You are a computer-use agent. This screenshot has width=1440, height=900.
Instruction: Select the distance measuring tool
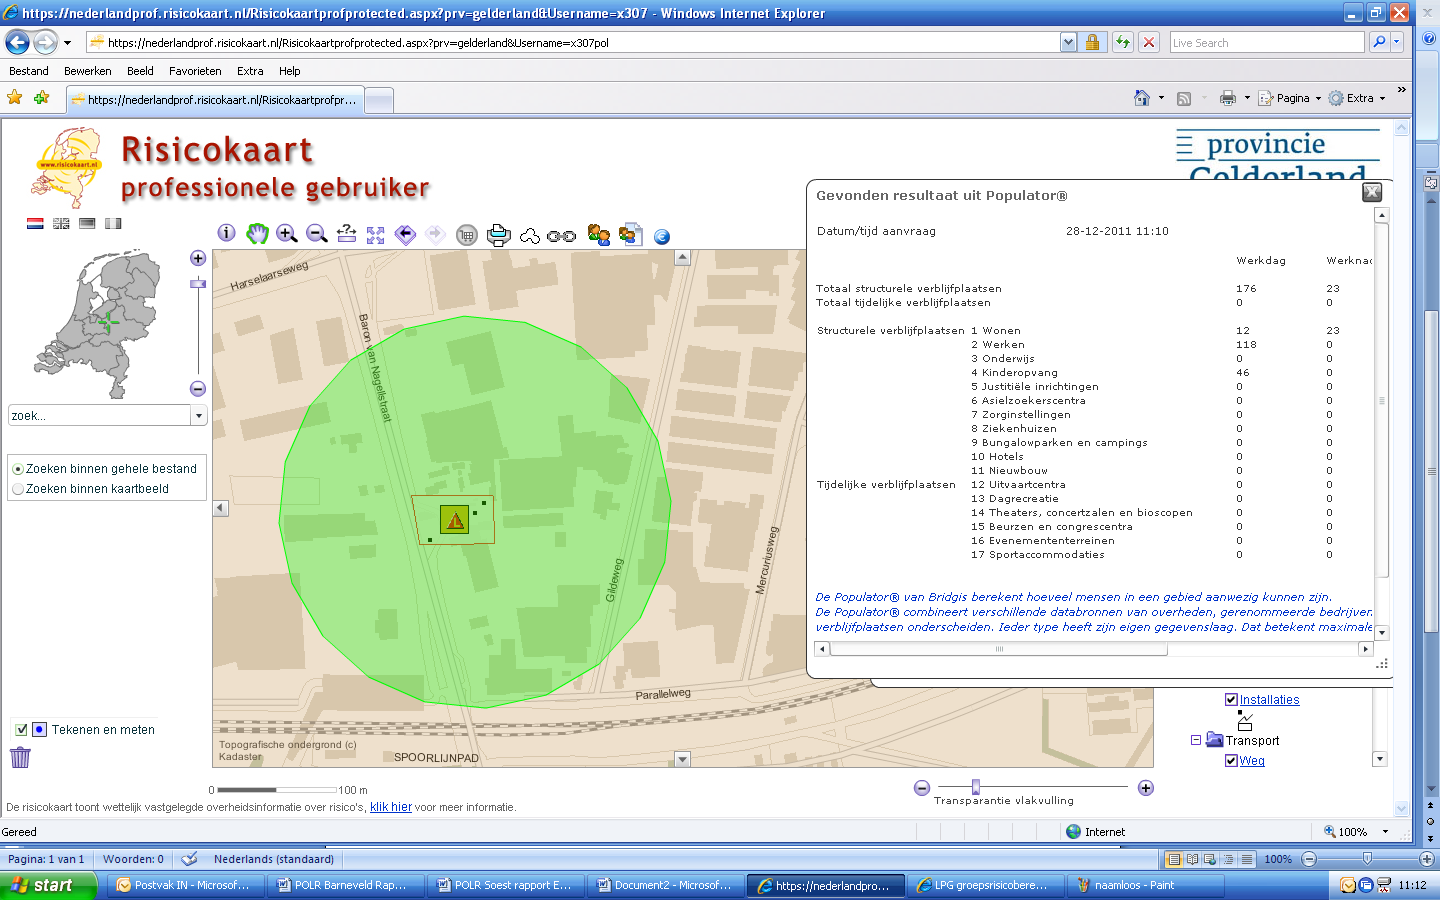(346, 233)
